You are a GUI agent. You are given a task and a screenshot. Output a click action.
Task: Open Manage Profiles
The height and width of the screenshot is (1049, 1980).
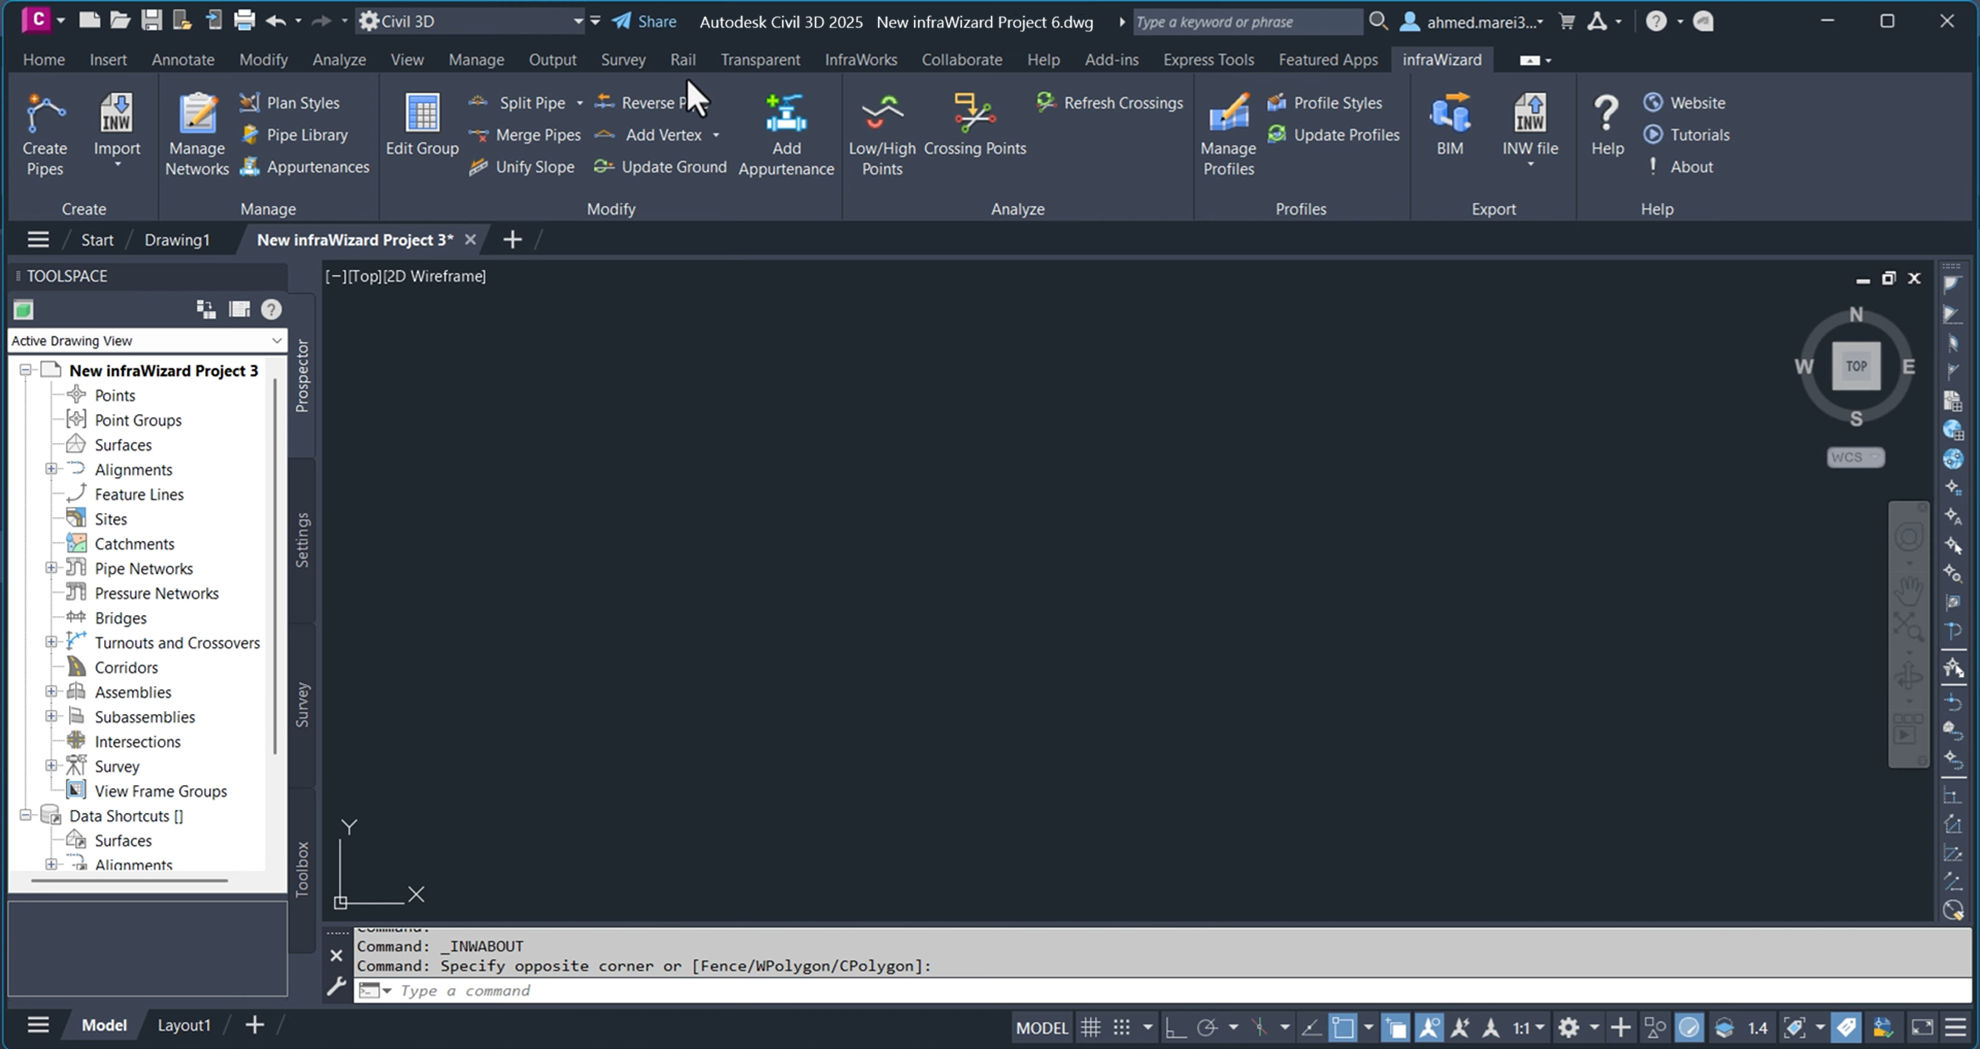[1228, 135]
